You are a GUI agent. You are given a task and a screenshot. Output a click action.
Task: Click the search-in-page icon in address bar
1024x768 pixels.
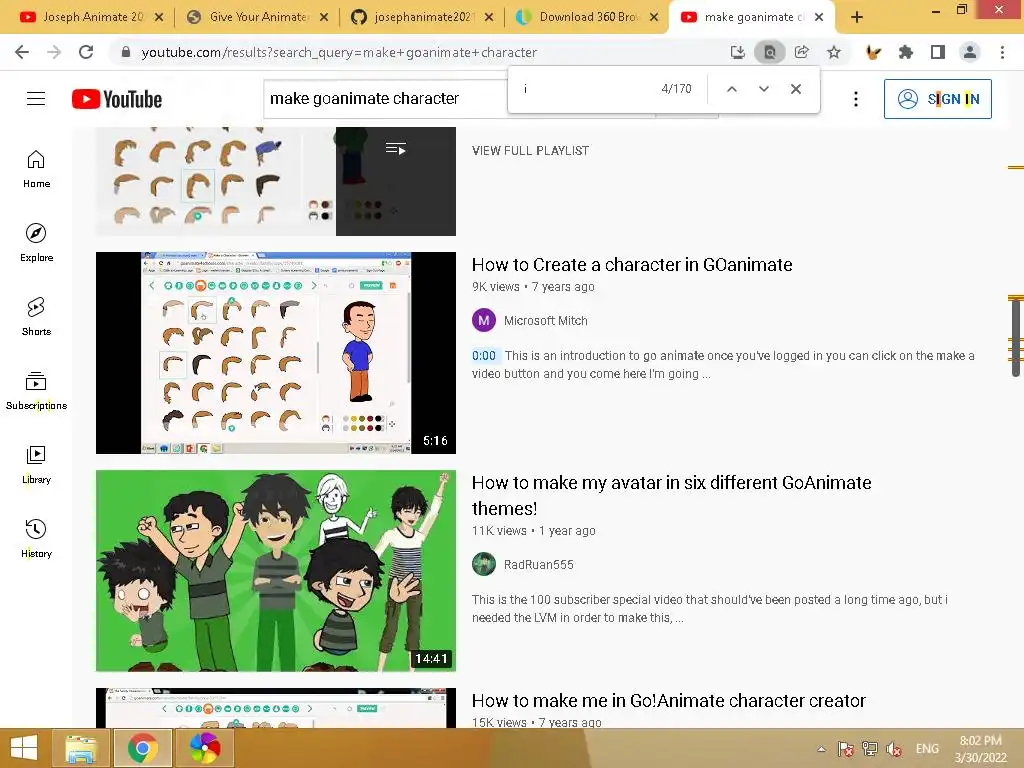click(769, 52)
